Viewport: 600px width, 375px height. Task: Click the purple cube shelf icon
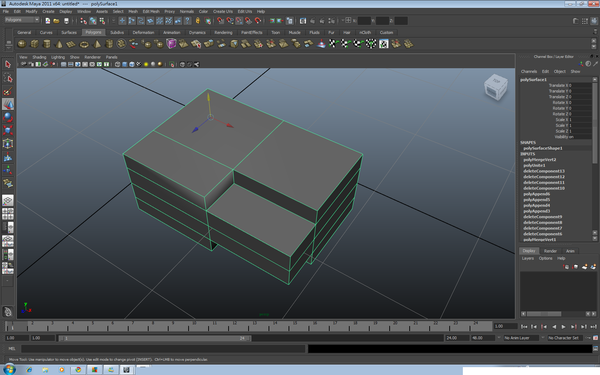coord(171,44)
